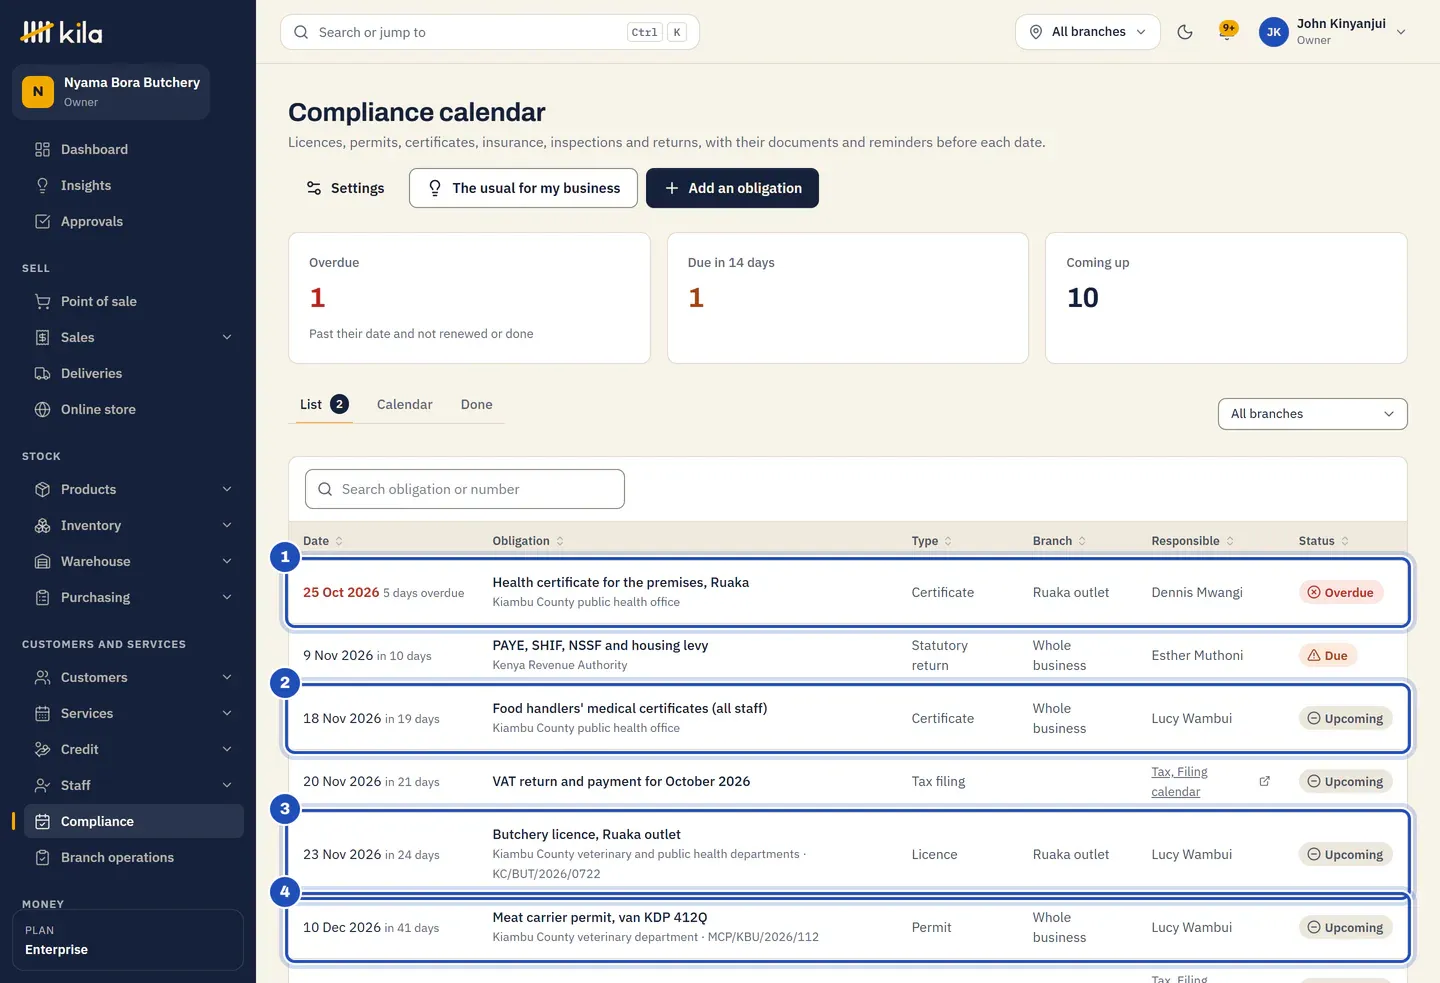Viewport: 1440px width, 983px height.
Task: Sort the table by Type column
Action: [932, 541]
